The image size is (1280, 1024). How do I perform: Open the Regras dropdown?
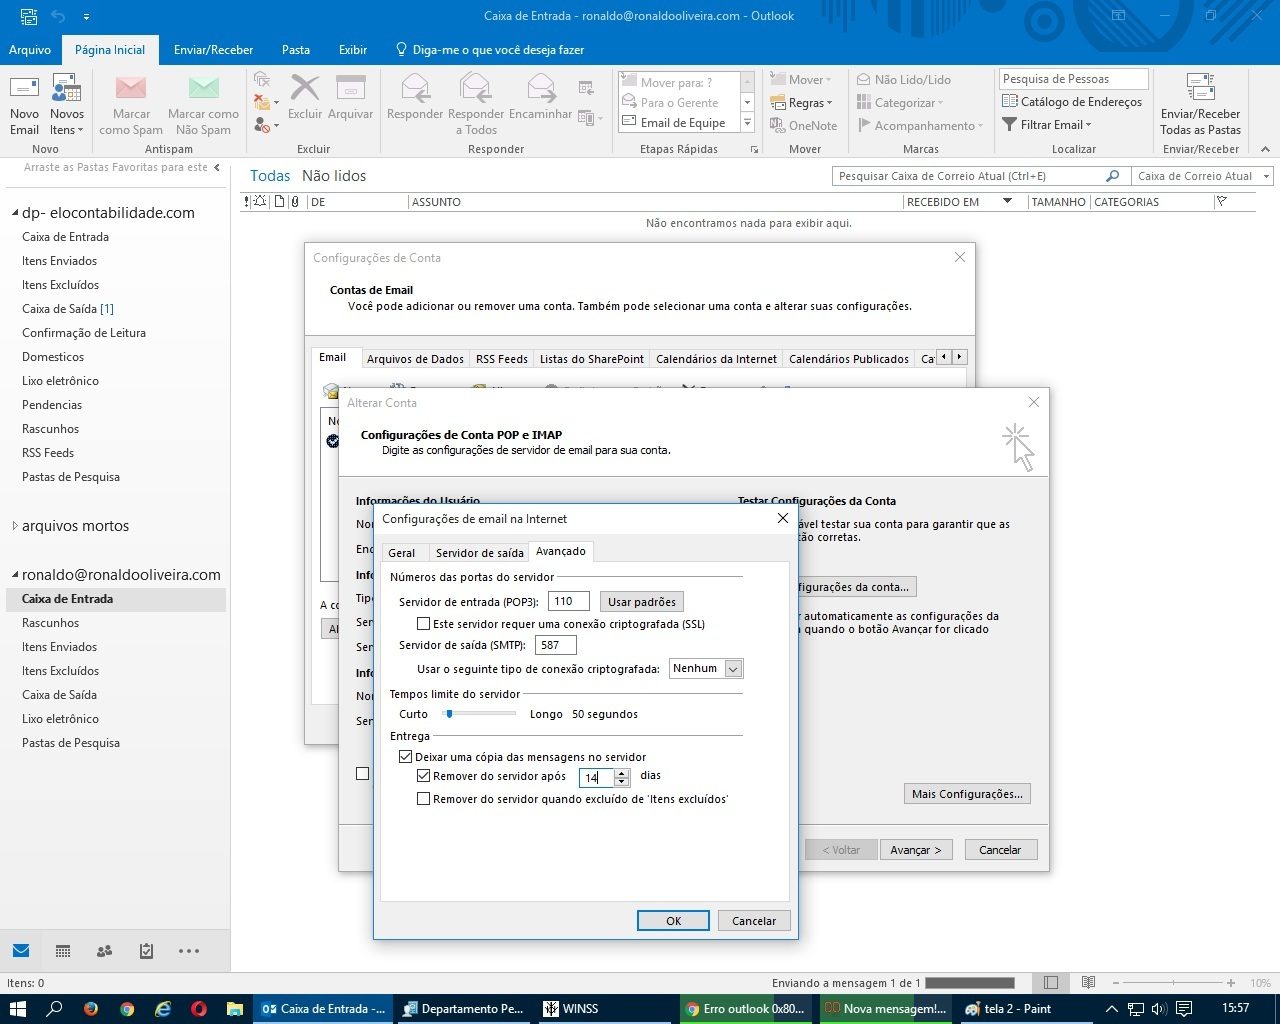(x=802, y=102)
